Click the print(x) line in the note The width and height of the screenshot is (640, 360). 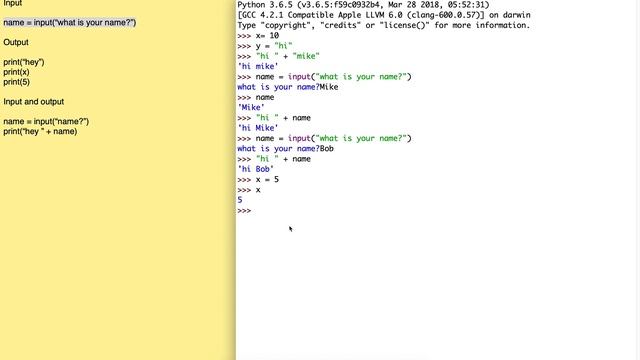[x=16, y=72]
